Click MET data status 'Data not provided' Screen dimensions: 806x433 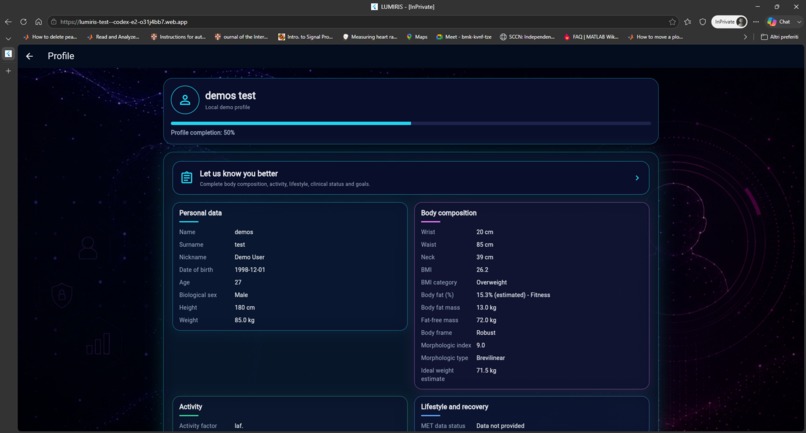tap(500, 426)
